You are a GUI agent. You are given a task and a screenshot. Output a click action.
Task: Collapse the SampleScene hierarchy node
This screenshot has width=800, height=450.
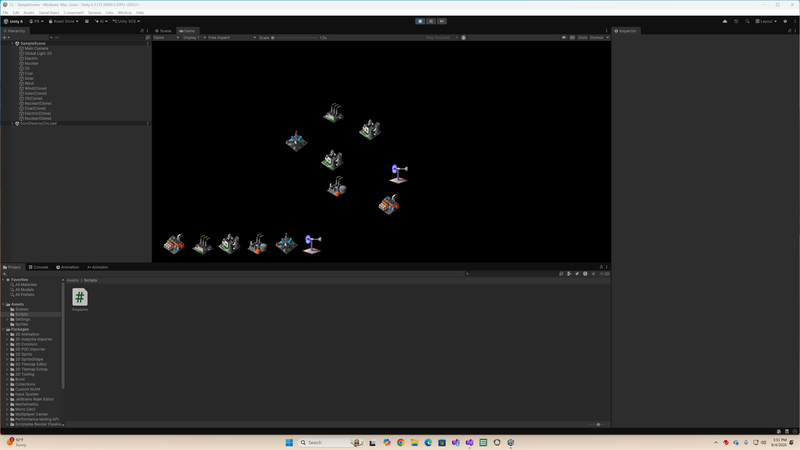tap(12, 43)
